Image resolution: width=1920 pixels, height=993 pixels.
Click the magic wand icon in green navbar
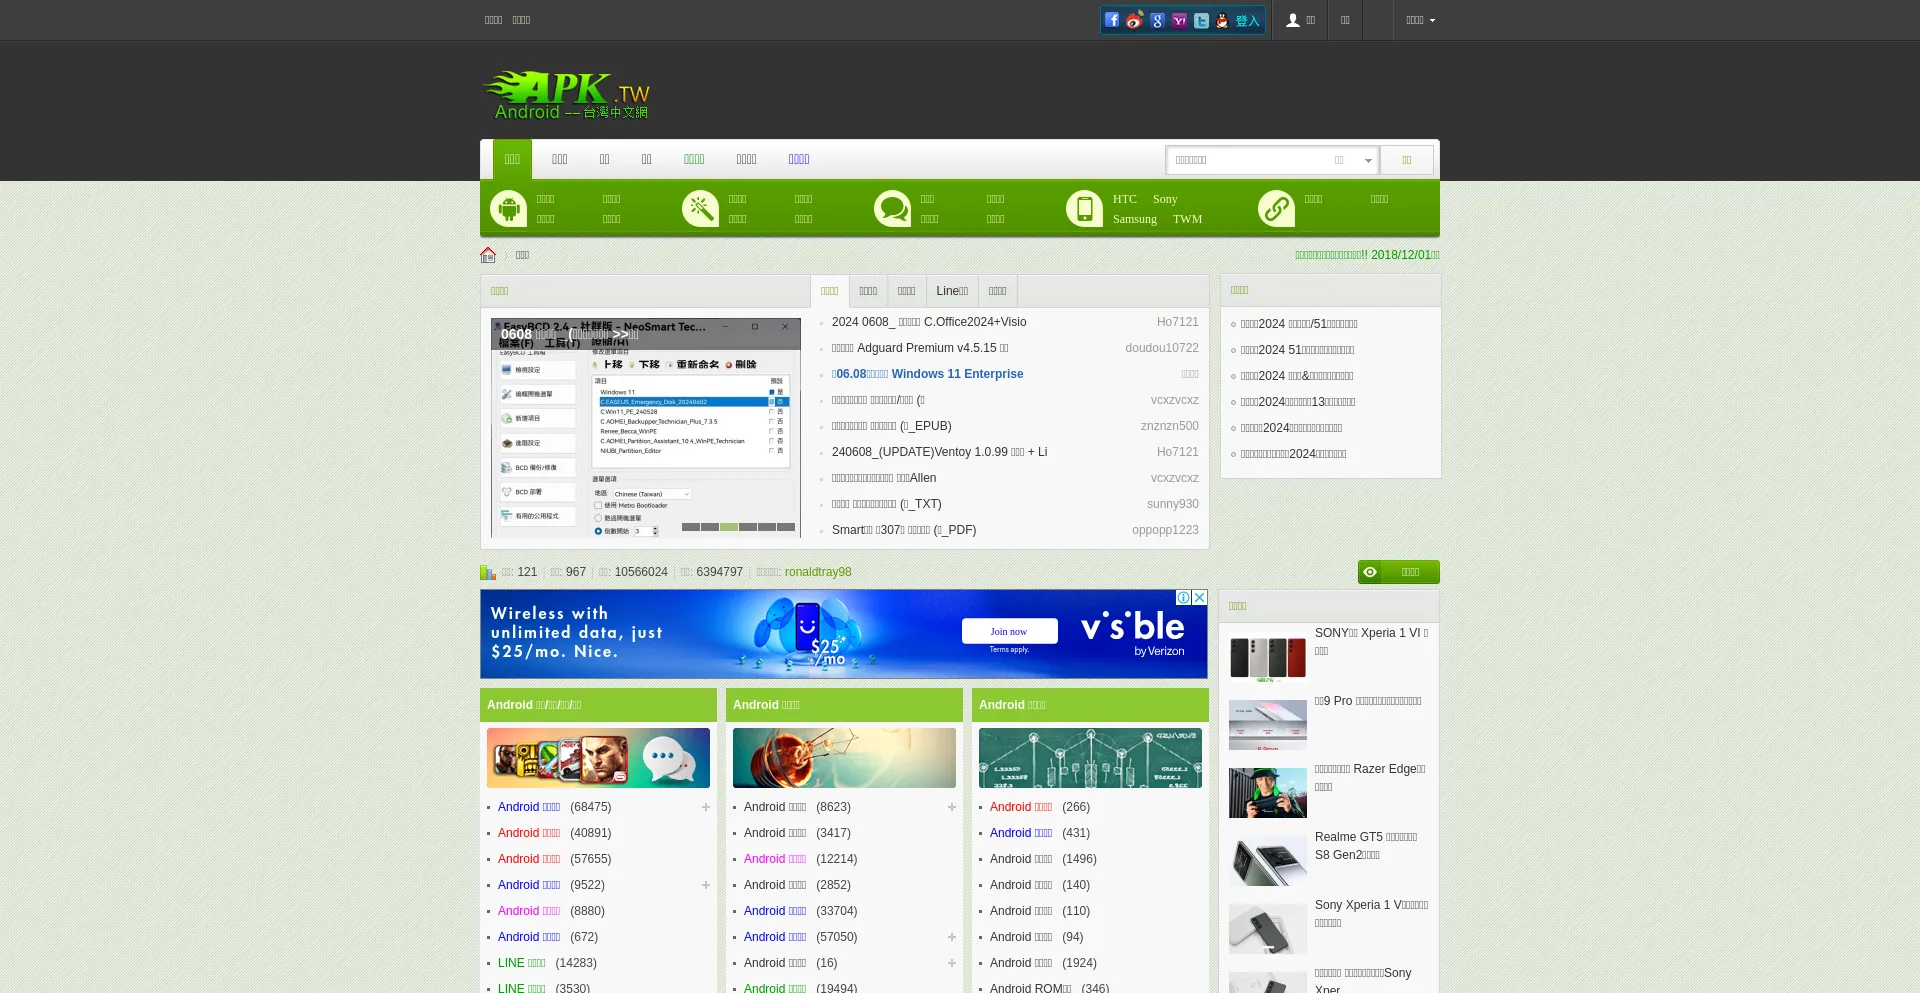tap(700, 207)
